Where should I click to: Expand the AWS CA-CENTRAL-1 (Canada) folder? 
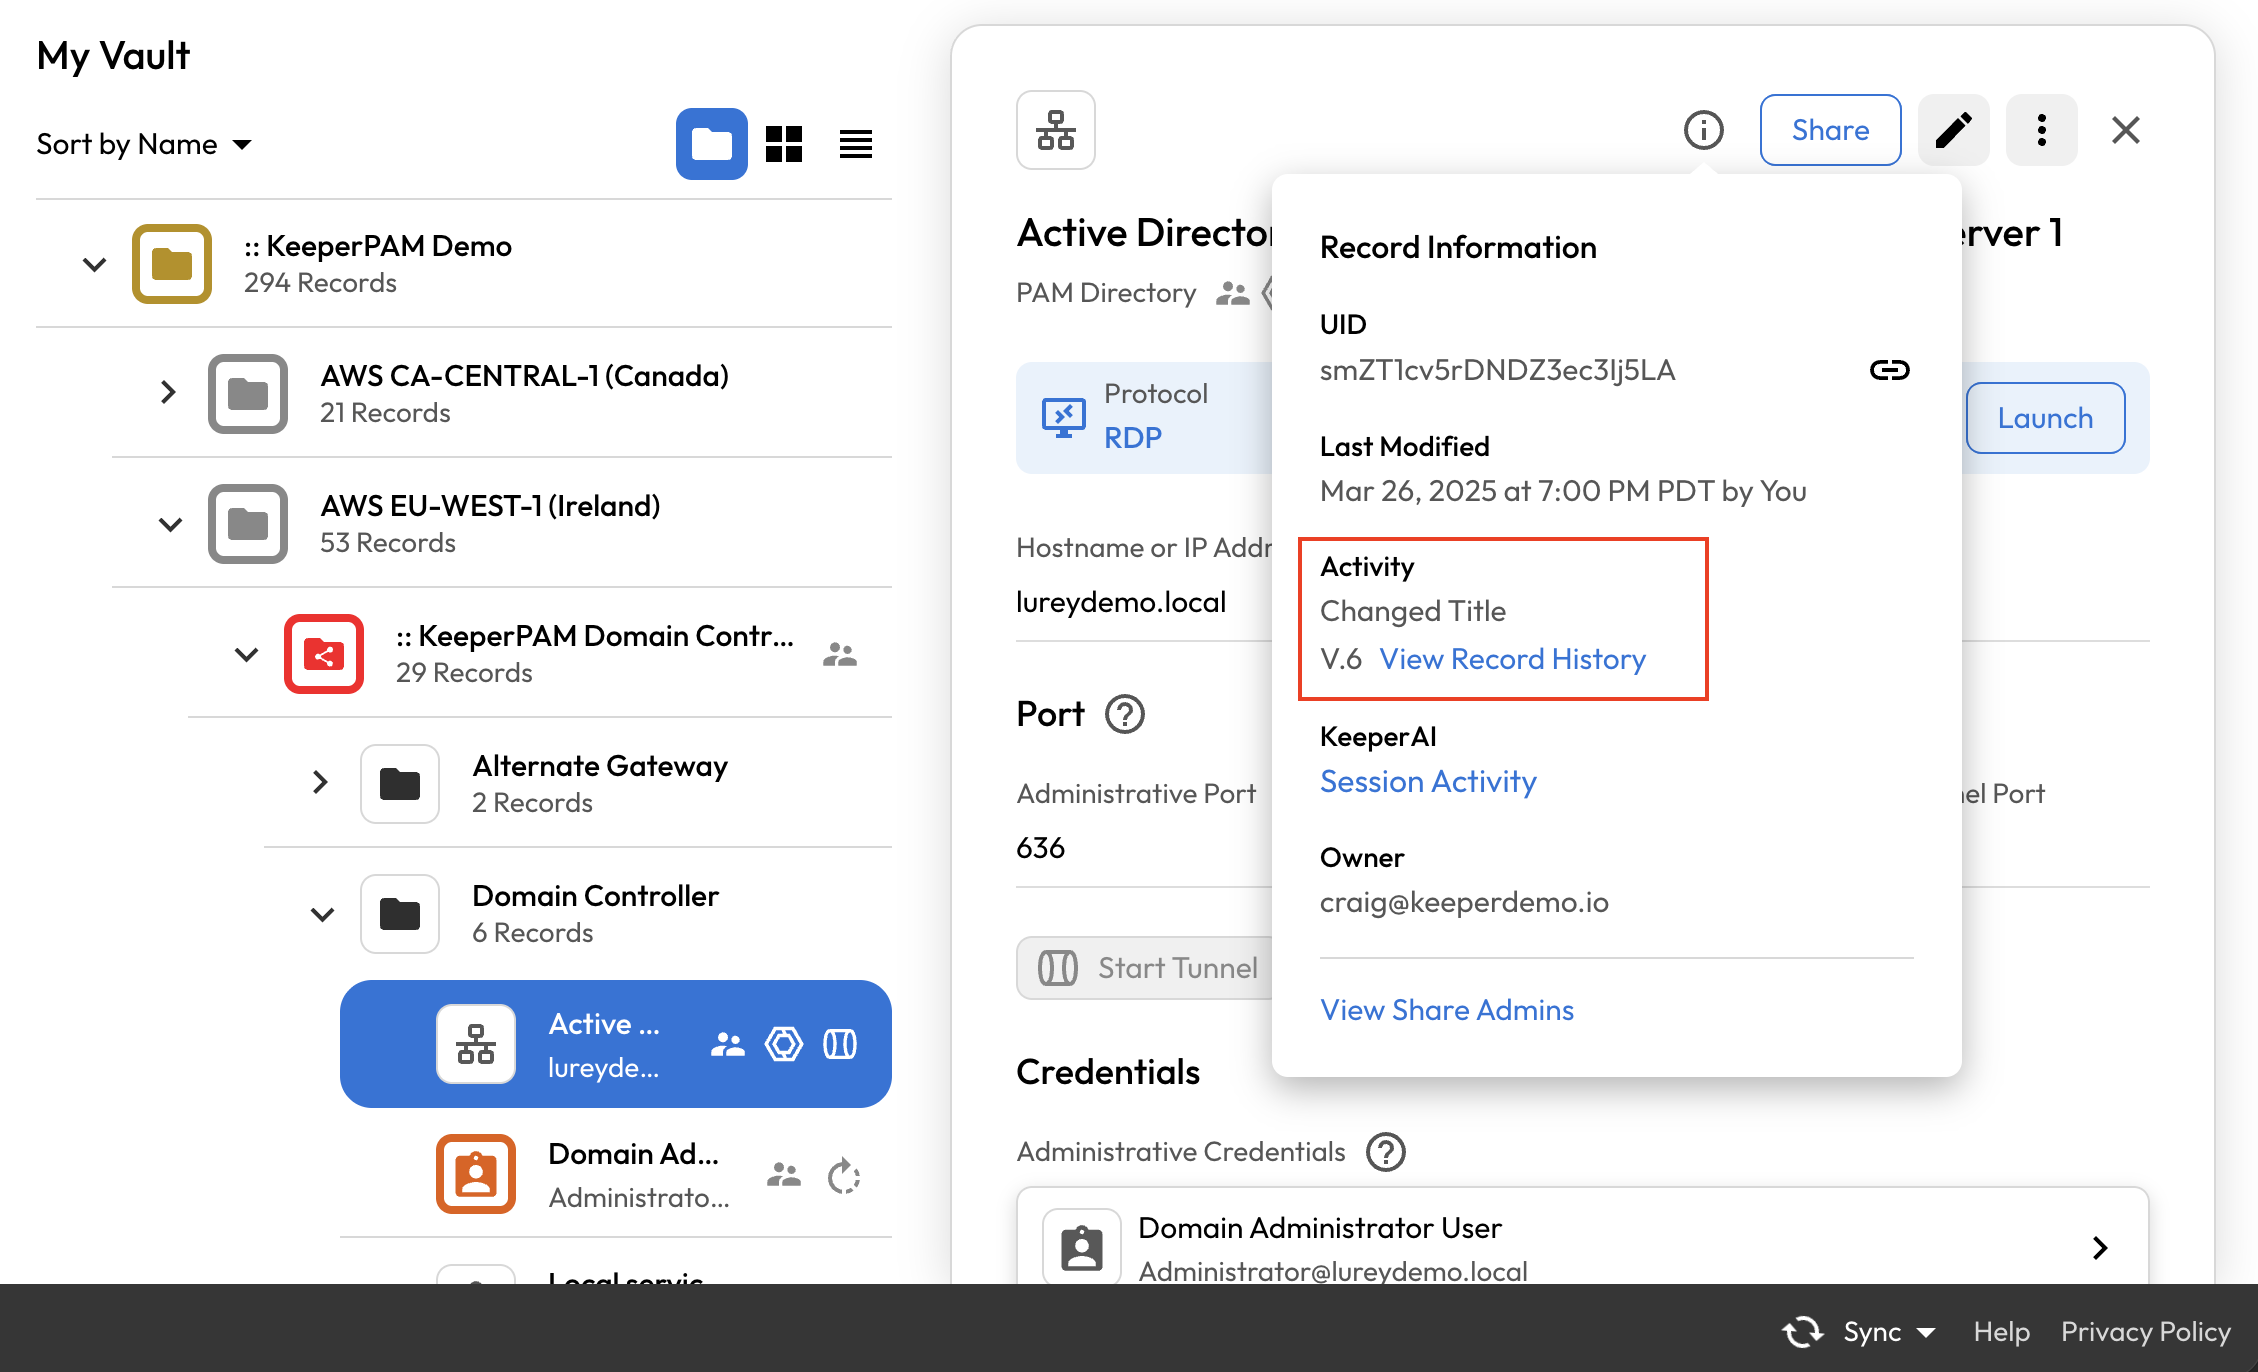click(x=168, y=392)
